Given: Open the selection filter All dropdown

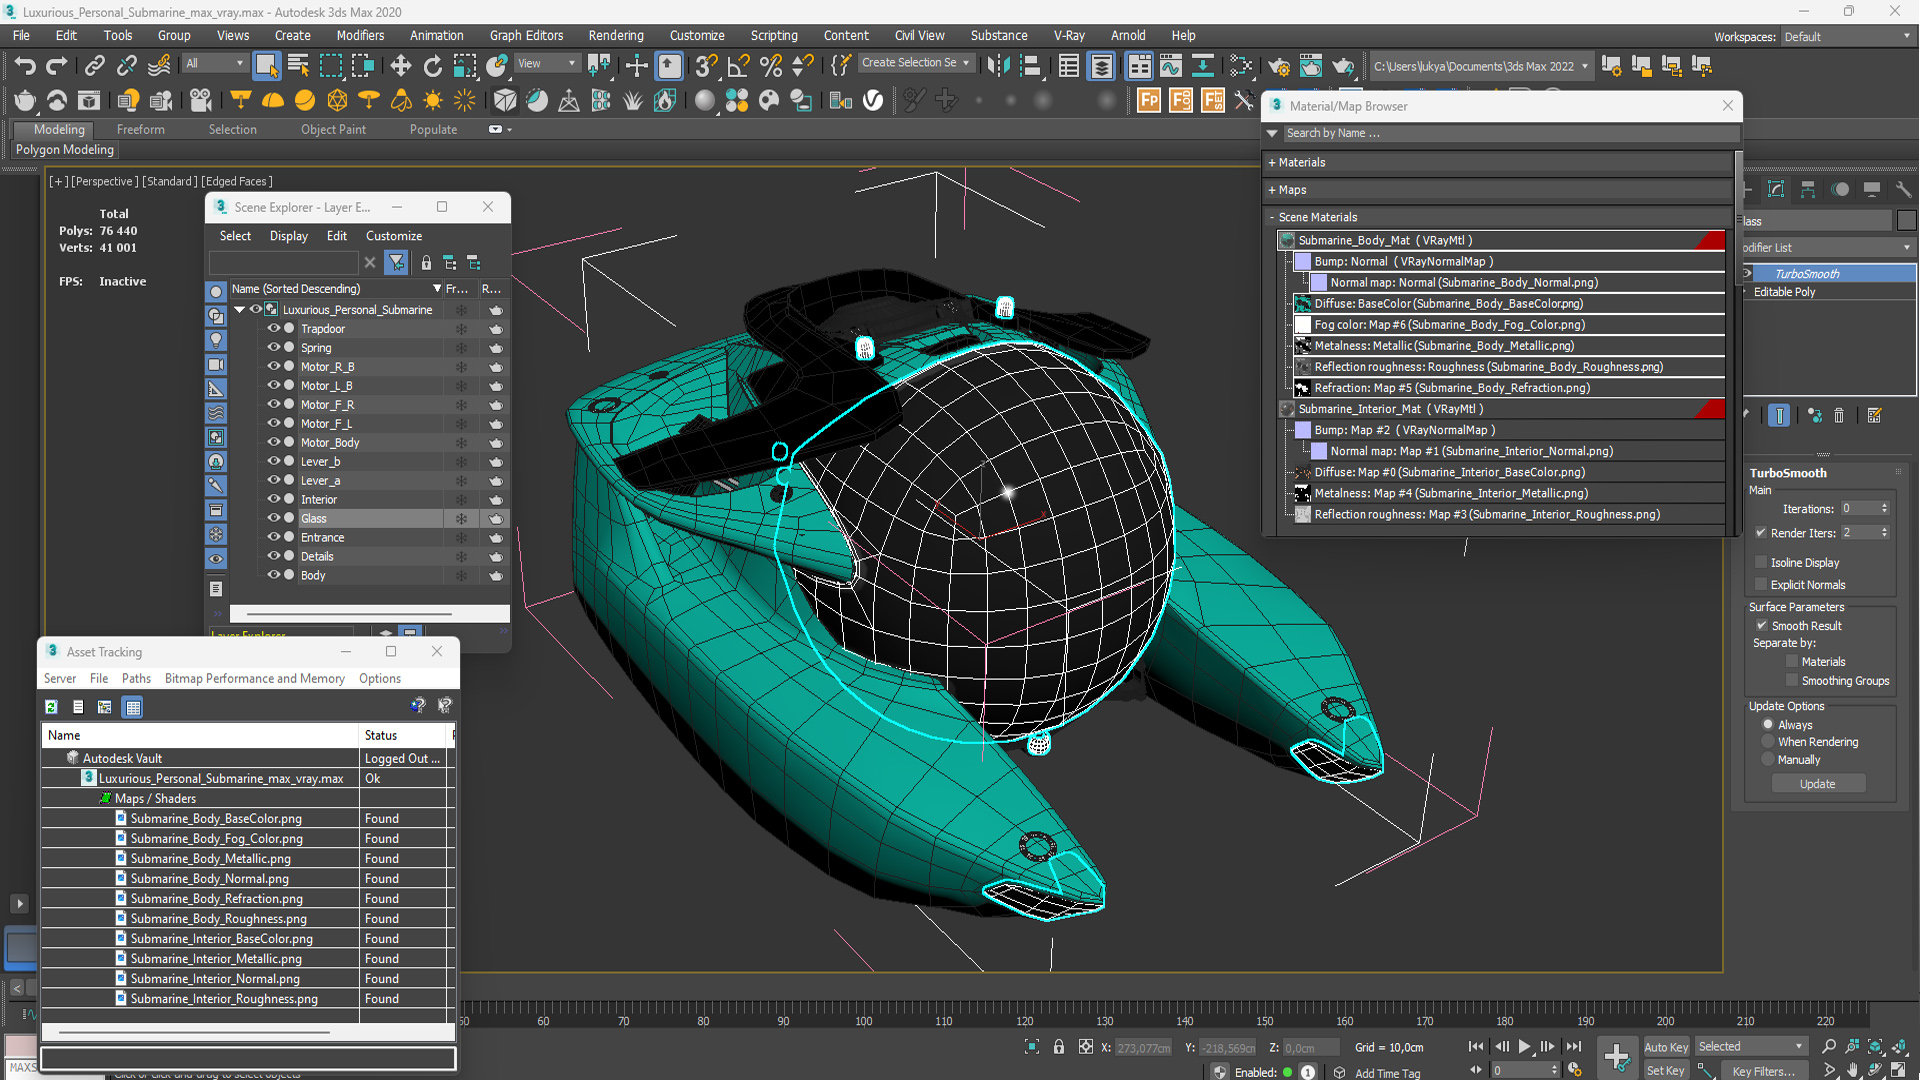Looking at the screenshot, I should tap(214, 63).
